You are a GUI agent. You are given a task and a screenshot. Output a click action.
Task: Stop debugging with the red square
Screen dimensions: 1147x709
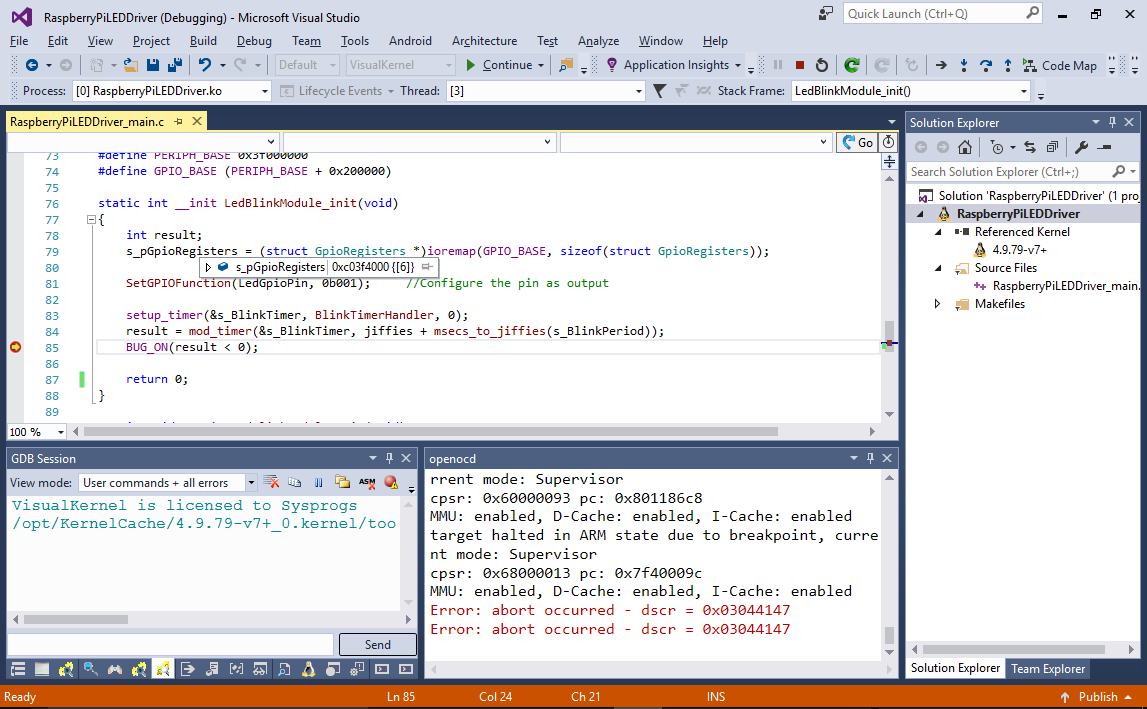point(800,65)
